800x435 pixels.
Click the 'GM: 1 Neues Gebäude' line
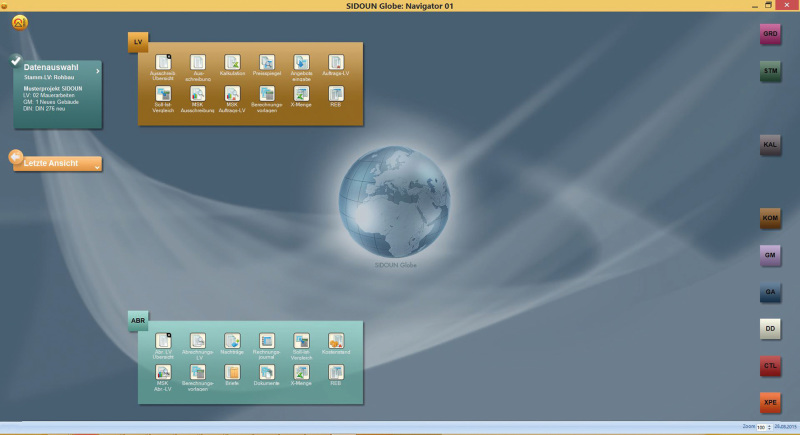coord(51,102)
